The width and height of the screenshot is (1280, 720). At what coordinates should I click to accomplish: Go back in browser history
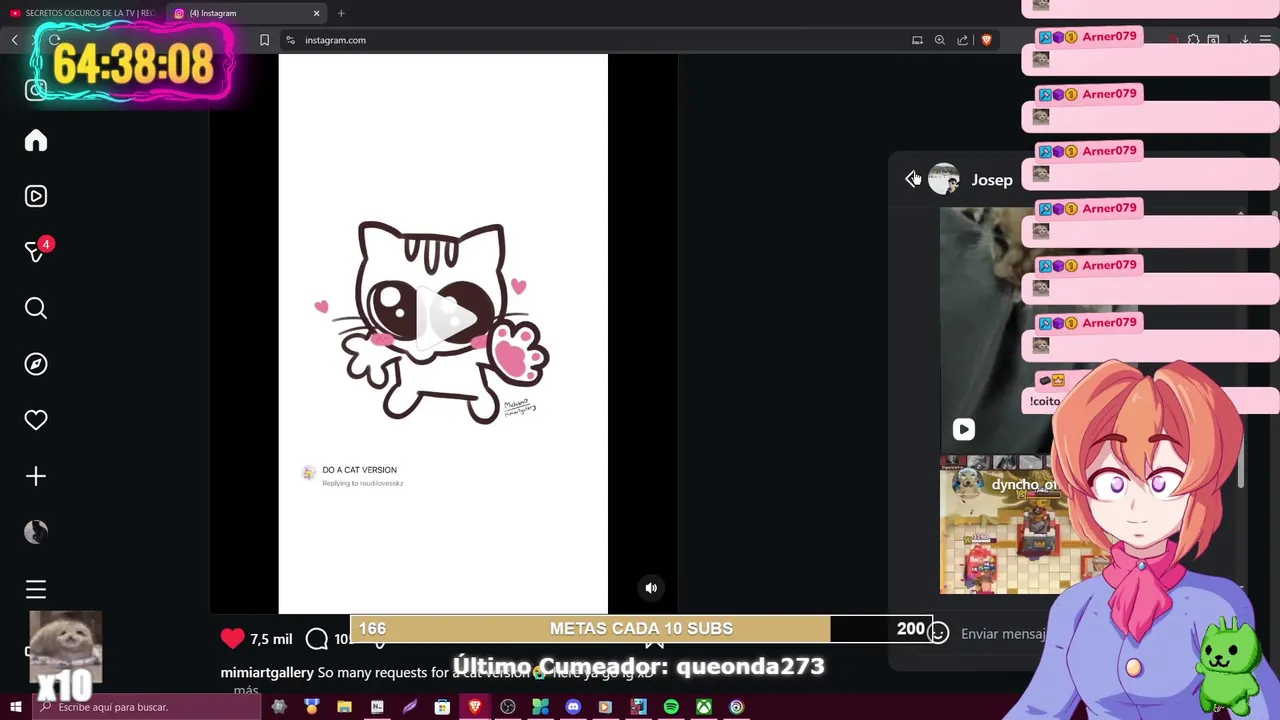click(15, 40)
